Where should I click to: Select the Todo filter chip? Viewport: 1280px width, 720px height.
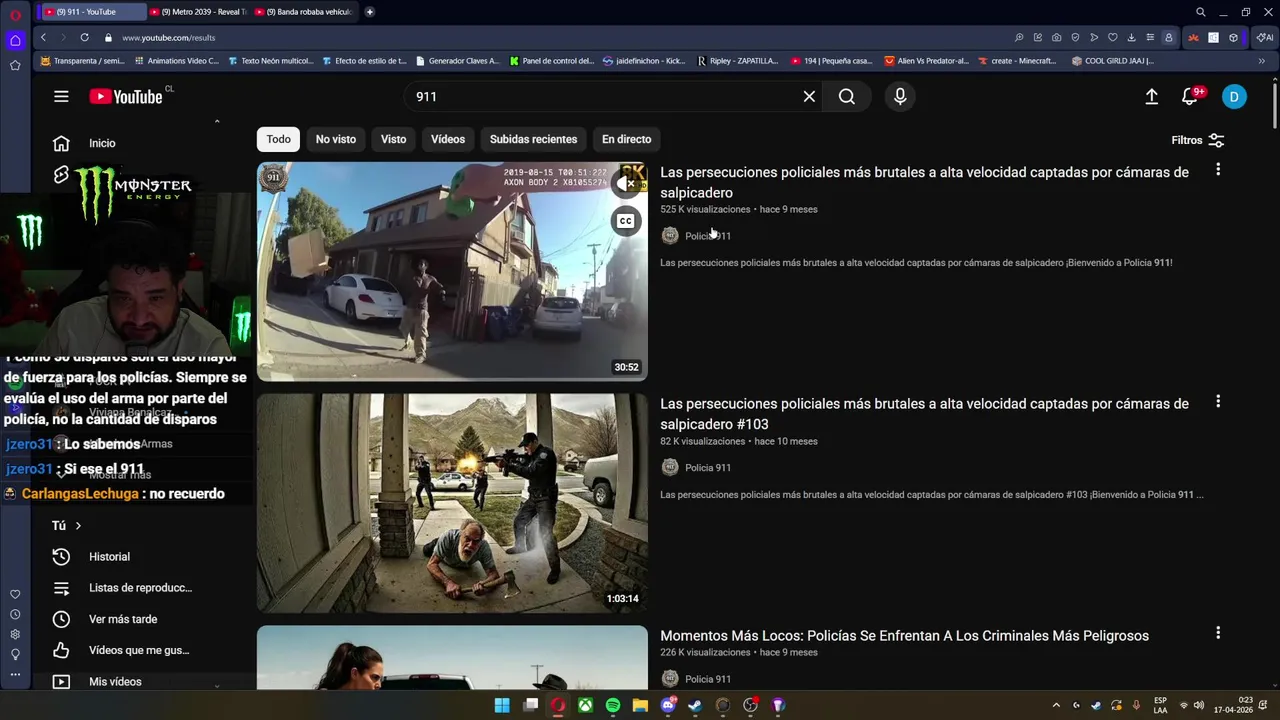click(278, 139)
